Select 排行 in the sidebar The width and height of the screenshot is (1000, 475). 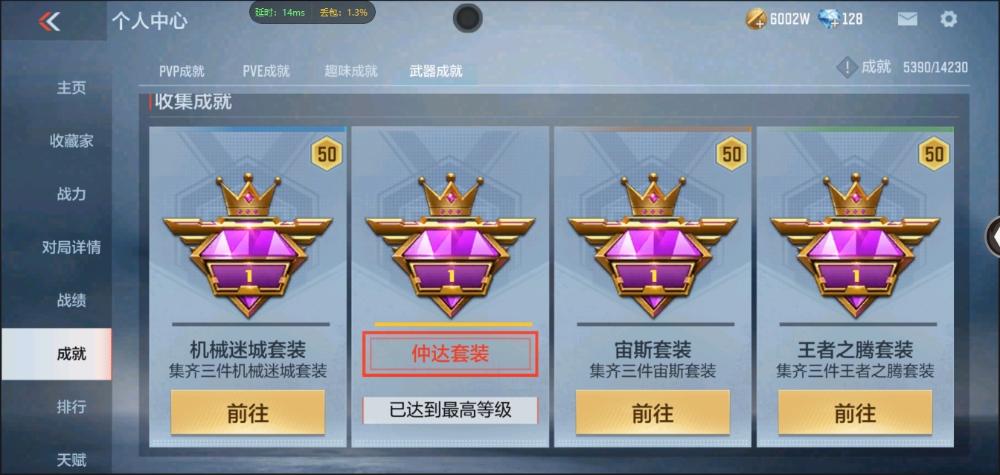click(71, 407)
